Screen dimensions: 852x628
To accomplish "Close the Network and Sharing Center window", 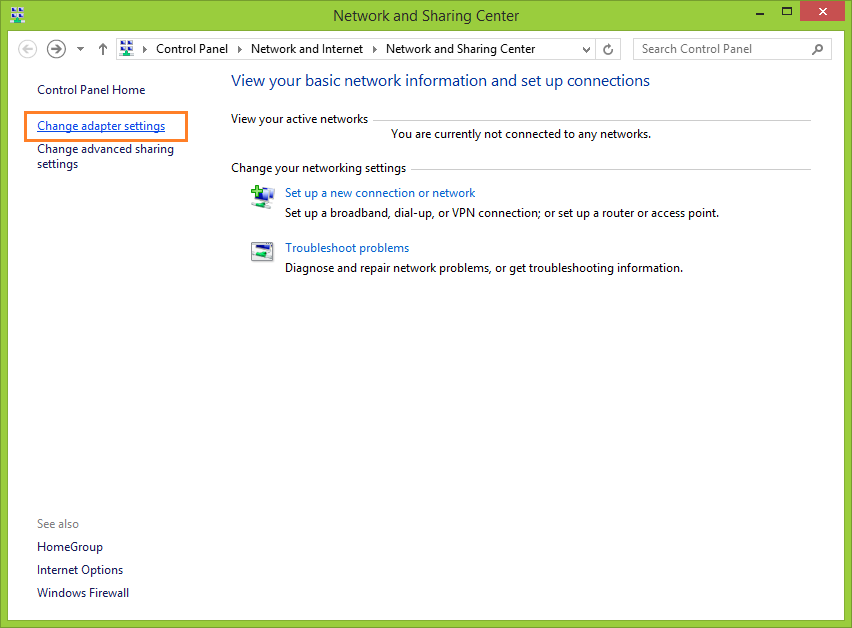I will click(823, 11).
